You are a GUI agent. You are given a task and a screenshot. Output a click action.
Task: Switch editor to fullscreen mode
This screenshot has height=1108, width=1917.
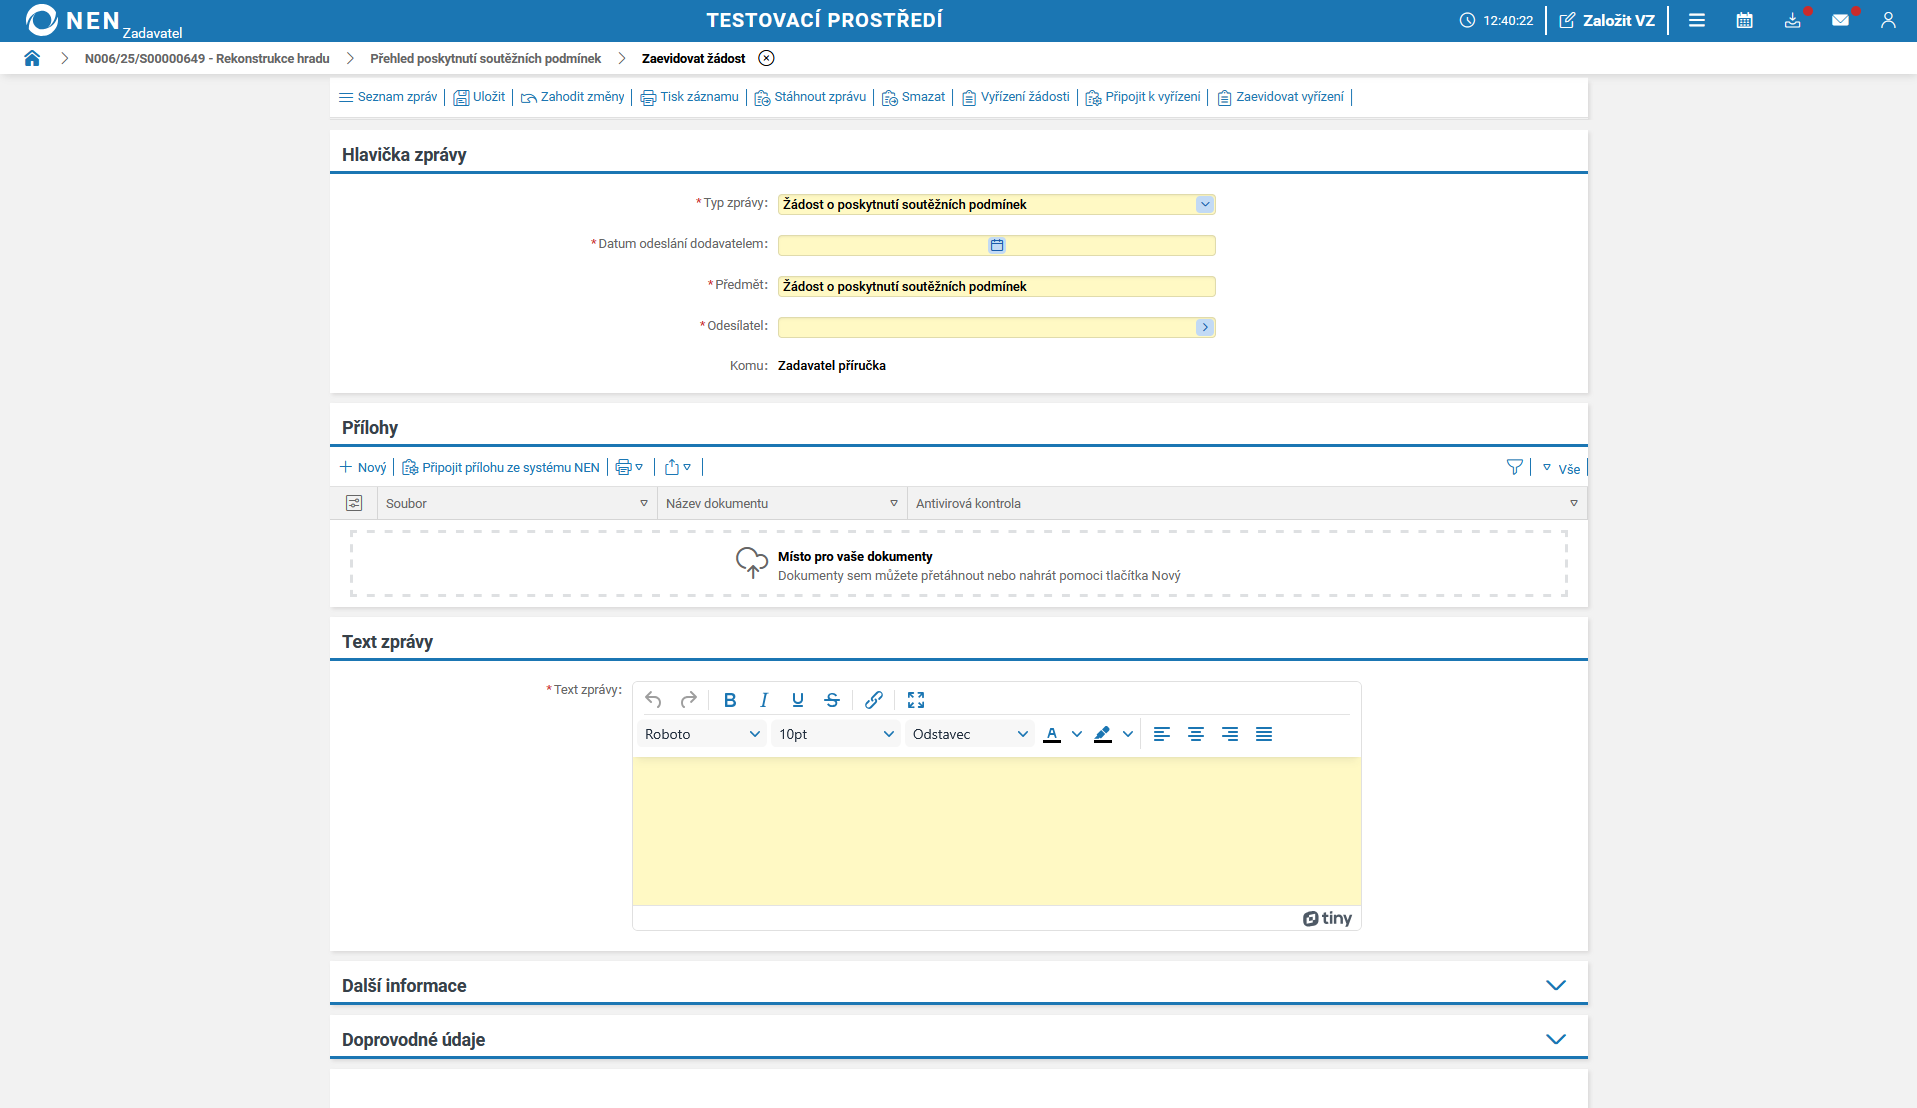point(915,700)
